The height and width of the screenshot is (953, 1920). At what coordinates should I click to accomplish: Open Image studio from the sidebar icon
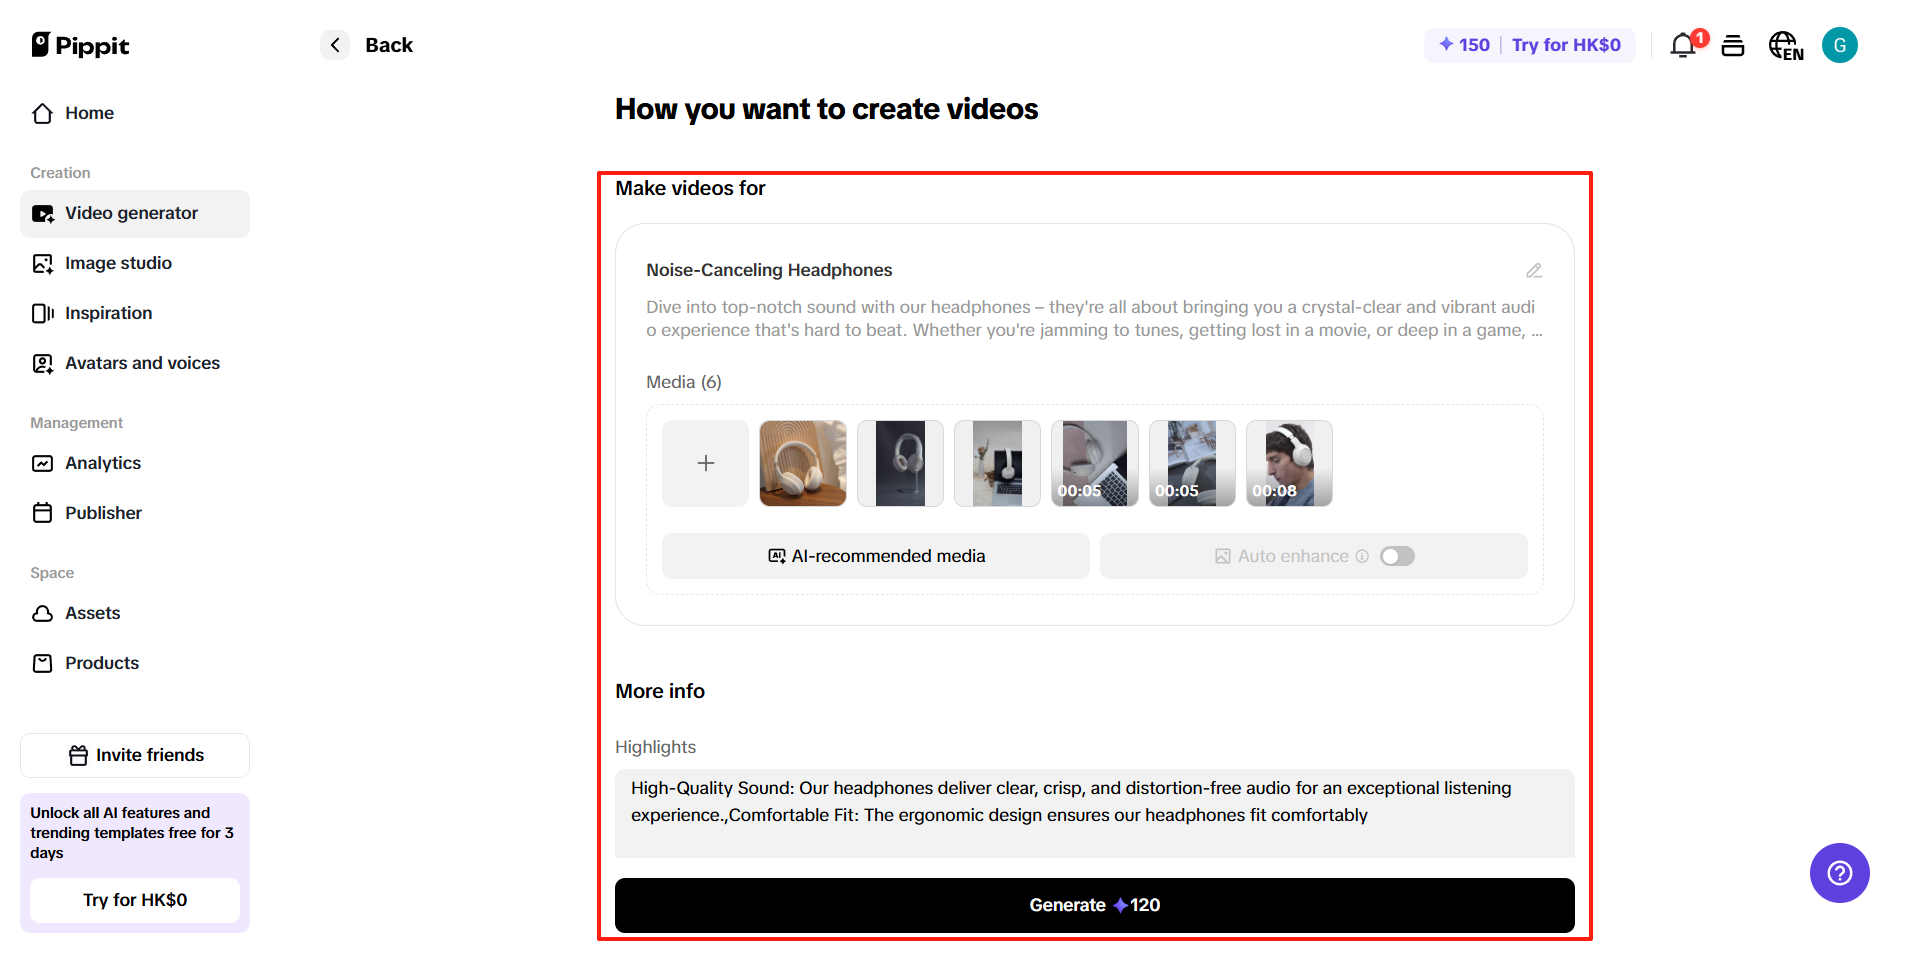(42, 263)
